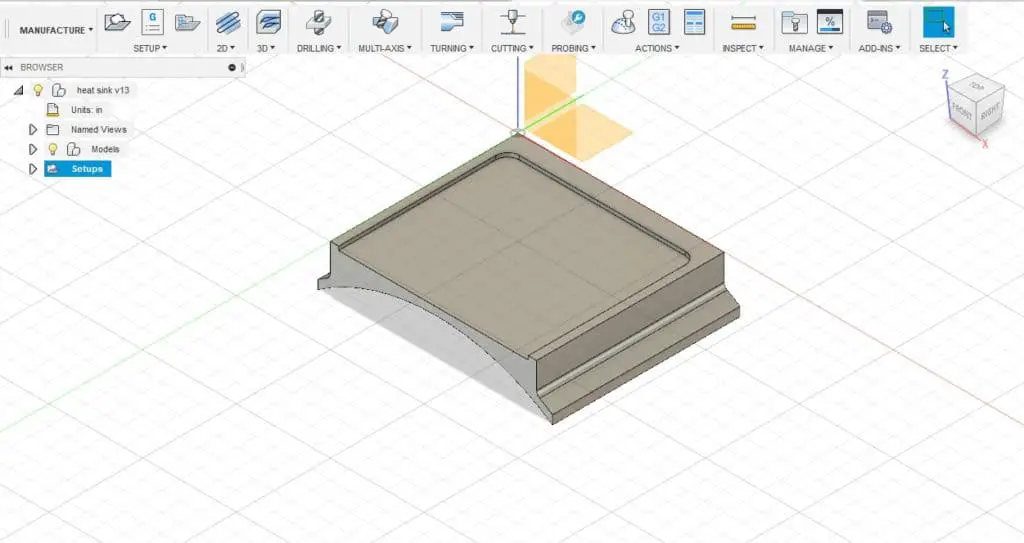Click the Simulate icon in Actions
This screenshot has width=1024, height=543.
(624, 22)
